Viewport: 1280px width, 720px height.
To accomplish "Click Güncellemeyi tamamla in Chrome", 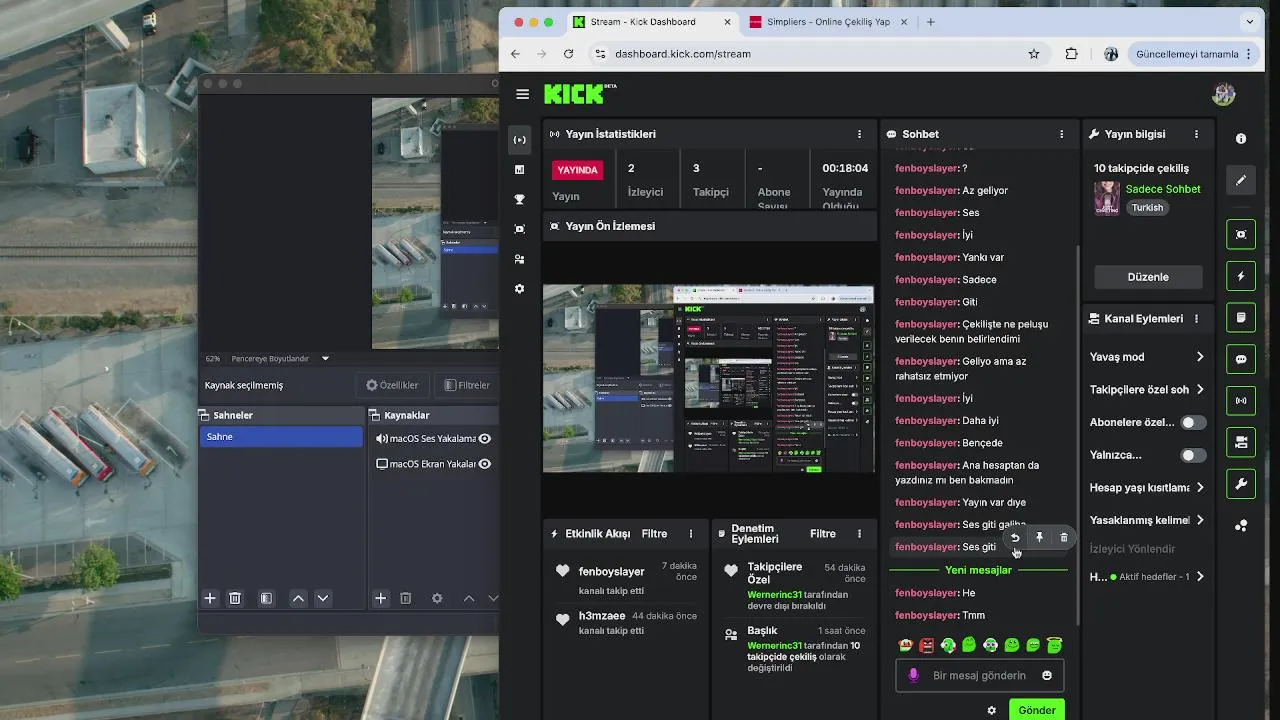I will (x=1195, y=54).
